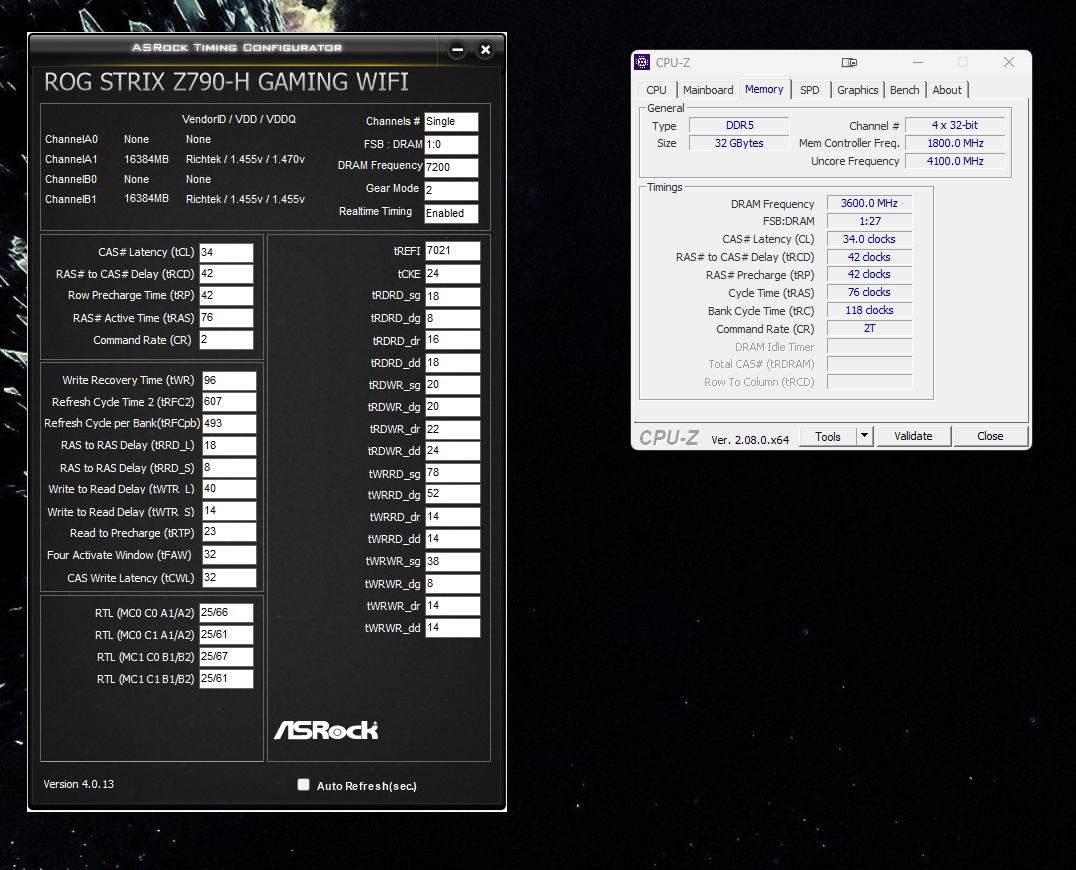Click the tWTR_S value field
The width and height of the screenshot is (1076, 870).
pos(229,510)
